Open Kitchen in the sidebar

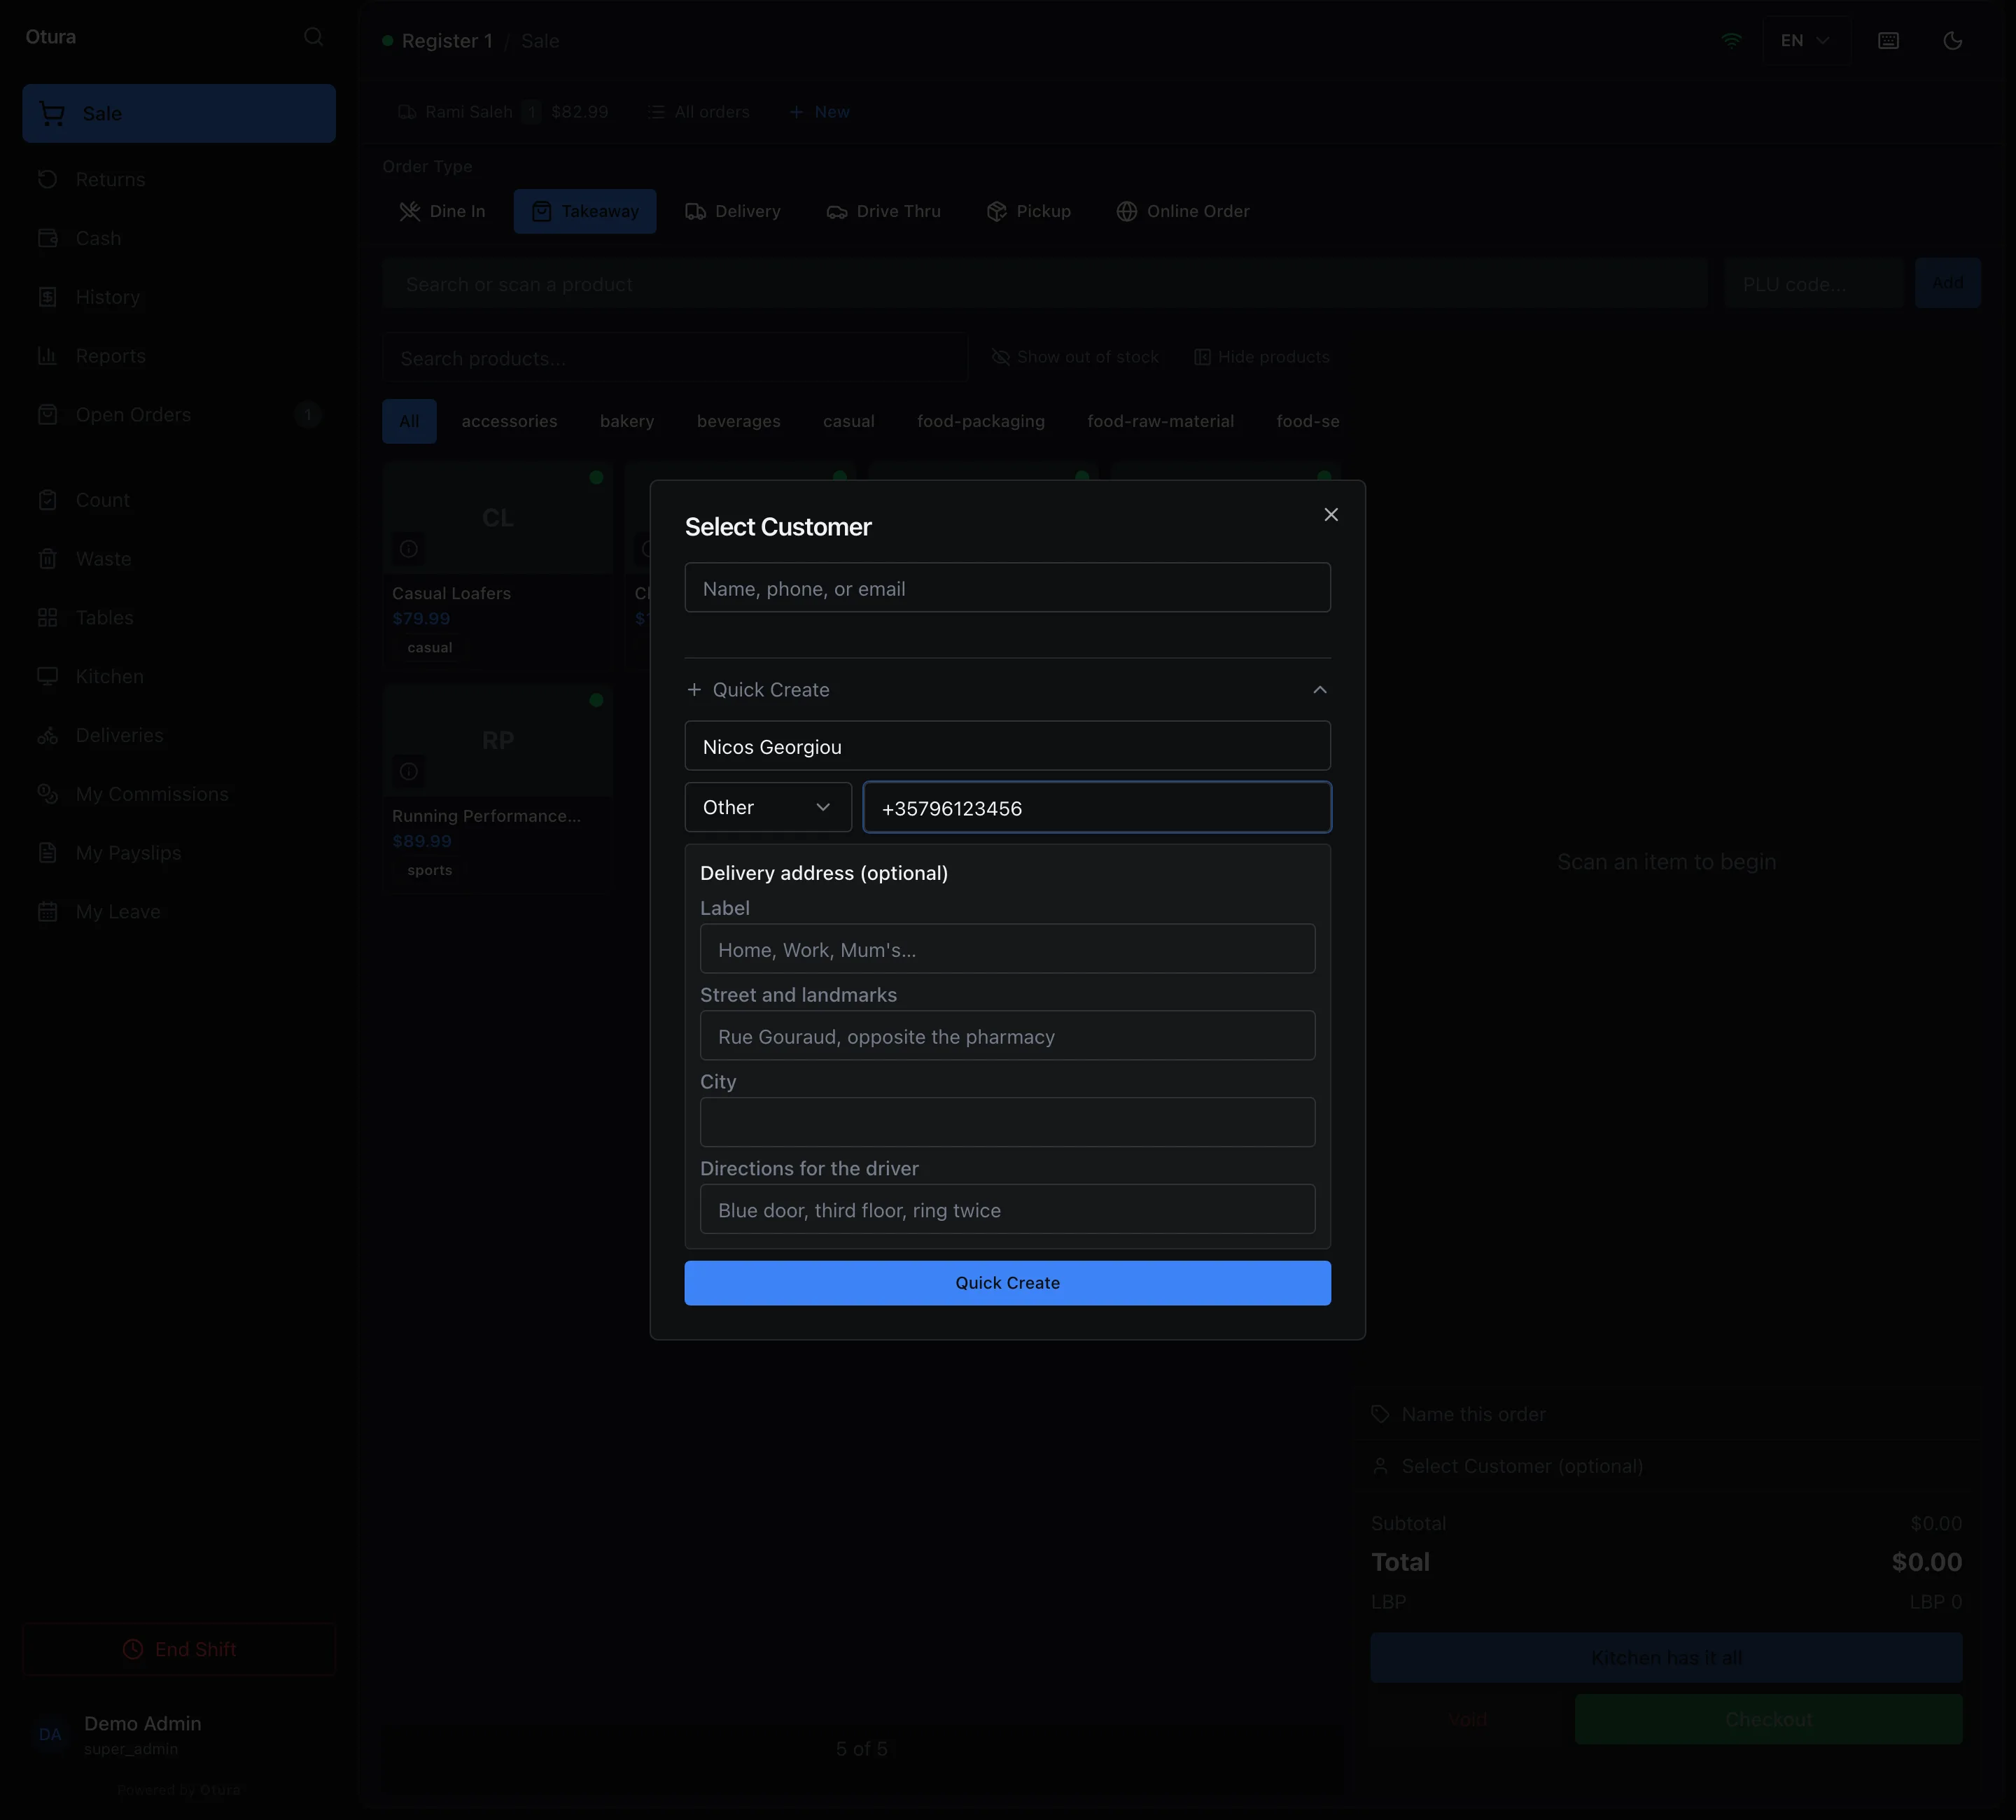pyautogui.click(x=179, y=677)
